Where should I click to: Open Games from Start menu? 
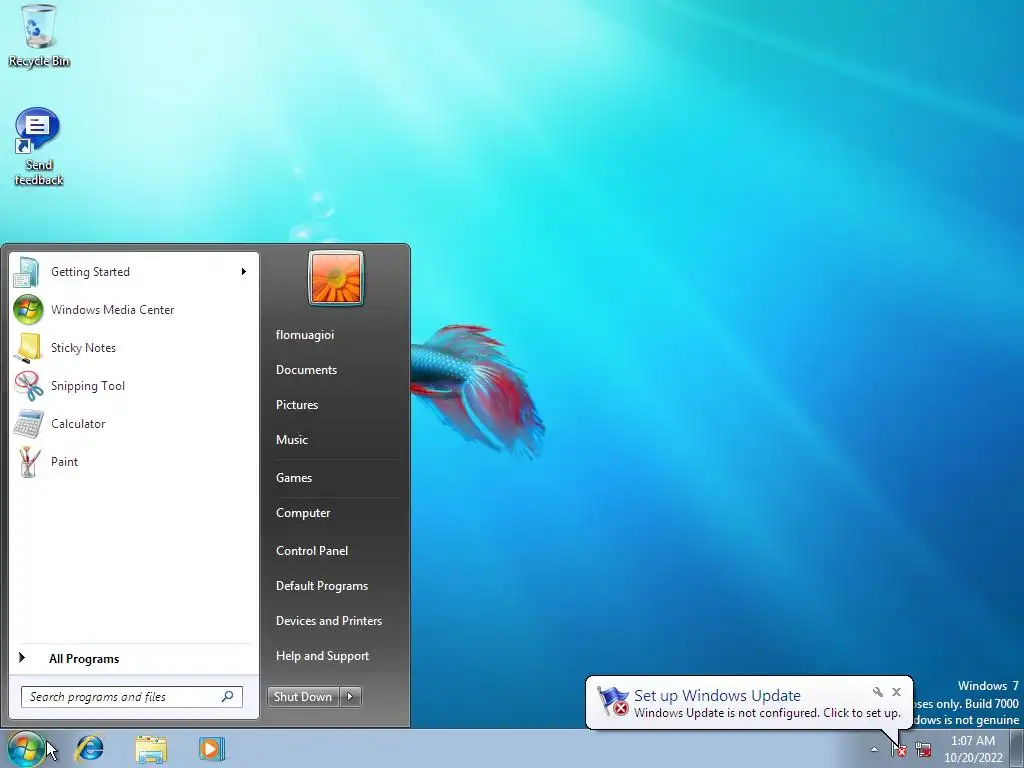click(294, 478)
